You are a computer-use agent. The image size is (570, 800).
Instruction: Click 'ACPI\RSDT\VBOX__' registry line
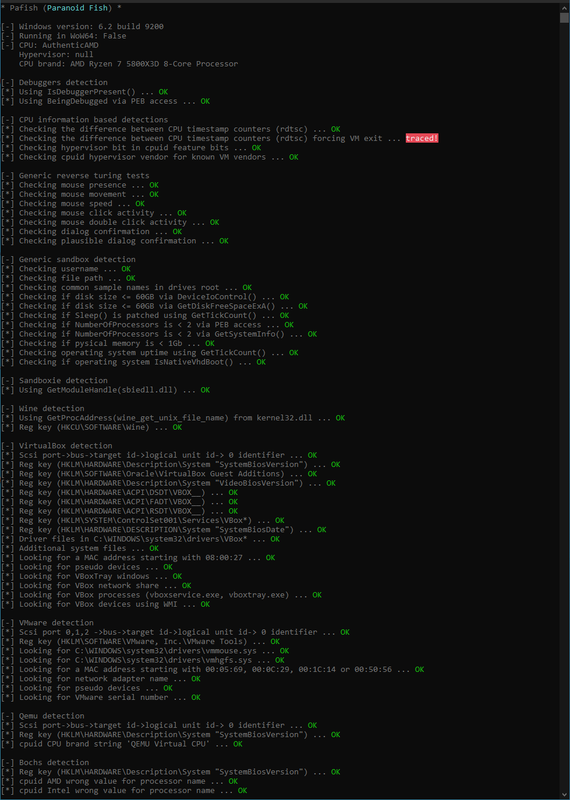coord(119,511)
